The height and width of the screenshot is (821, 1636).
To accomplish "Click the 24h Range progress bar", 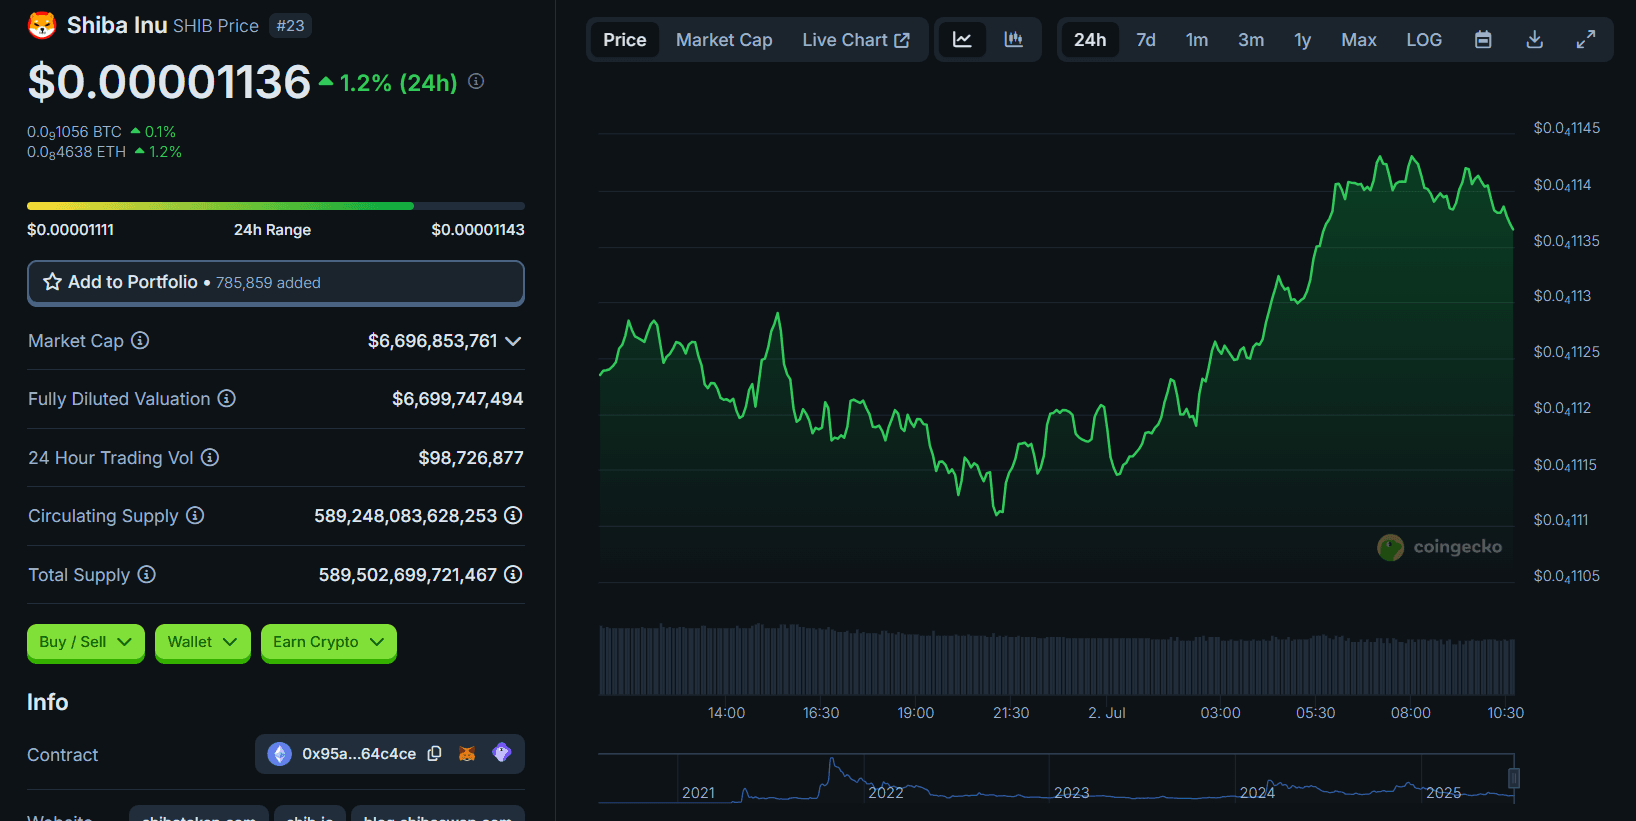I will click(x=276, y=206).
